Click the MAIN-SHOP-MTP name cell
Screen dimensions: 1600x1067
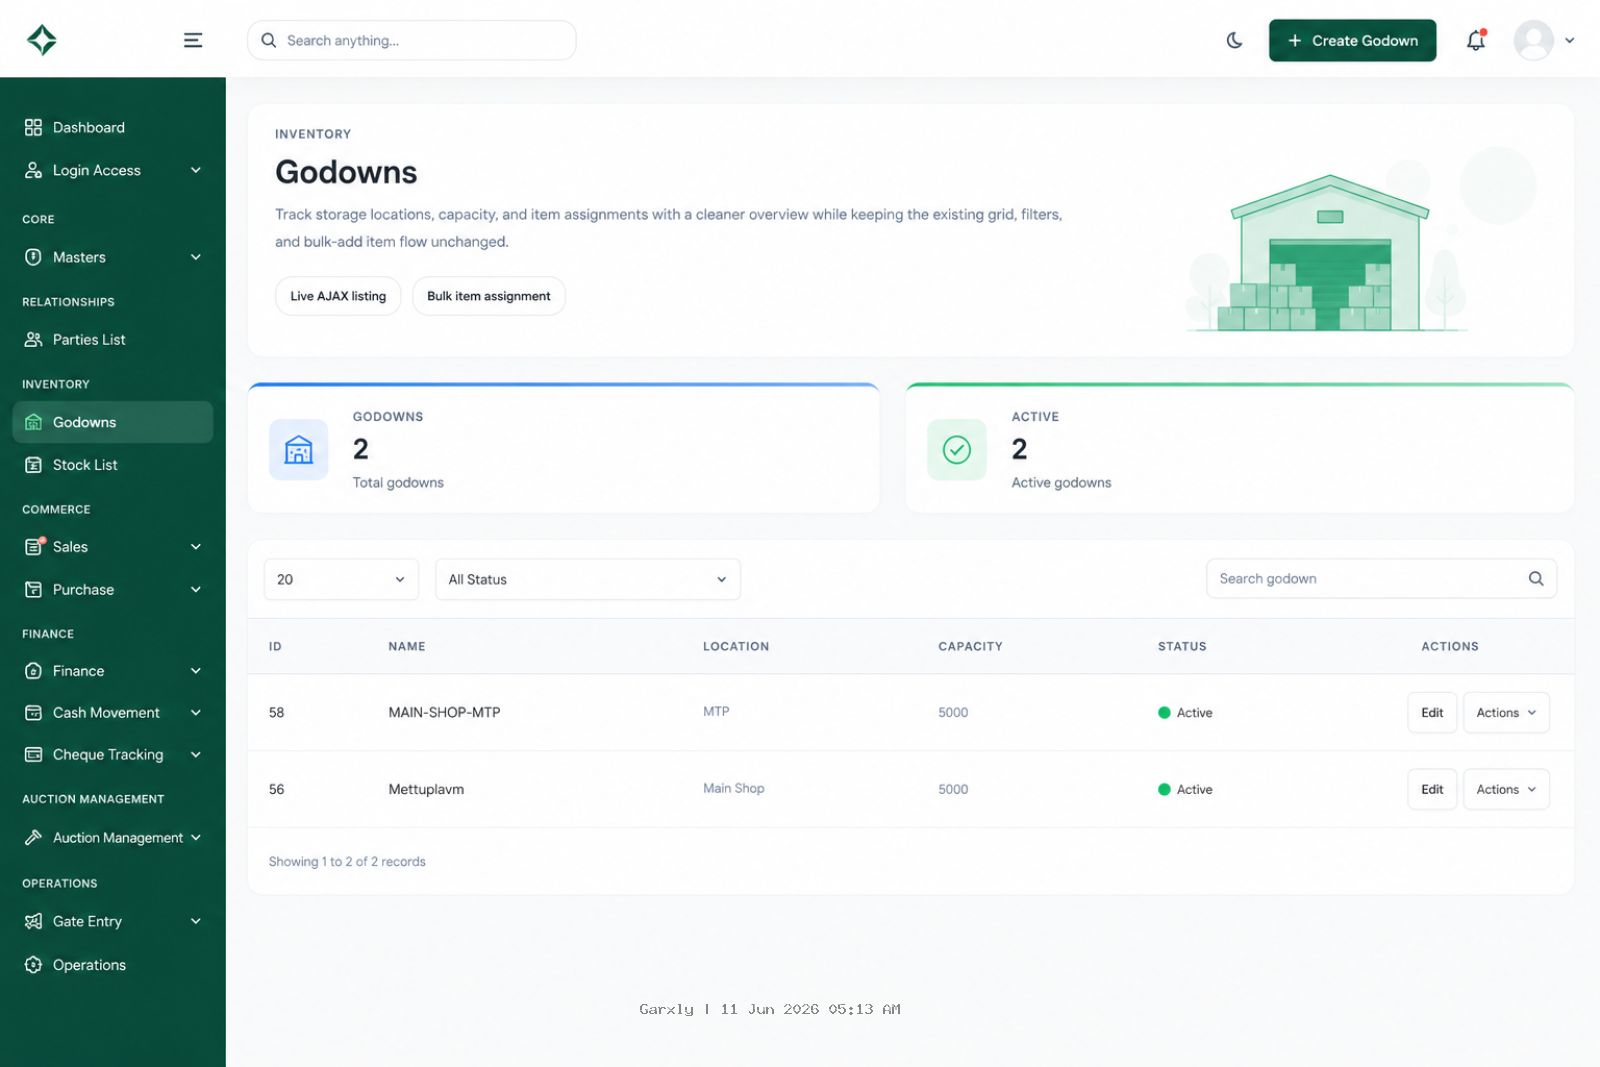click(x=444, y=712)
